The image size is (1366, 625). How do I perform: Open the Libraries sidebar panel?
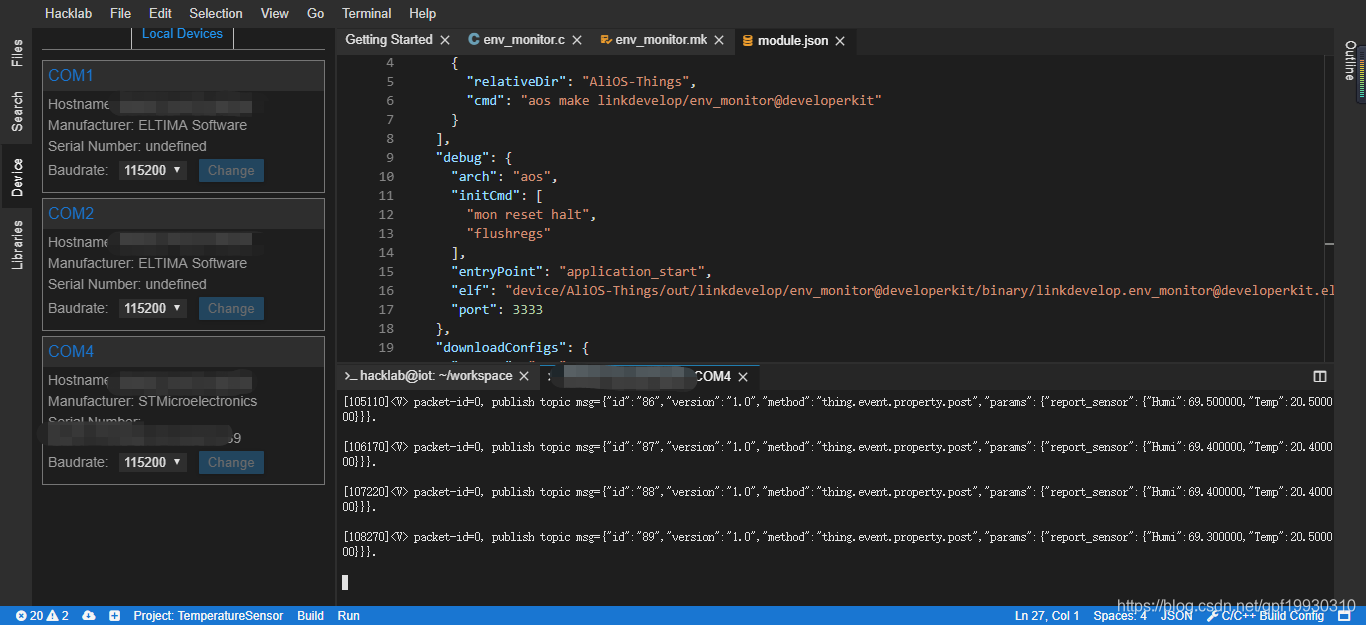[x=17, y=245]
